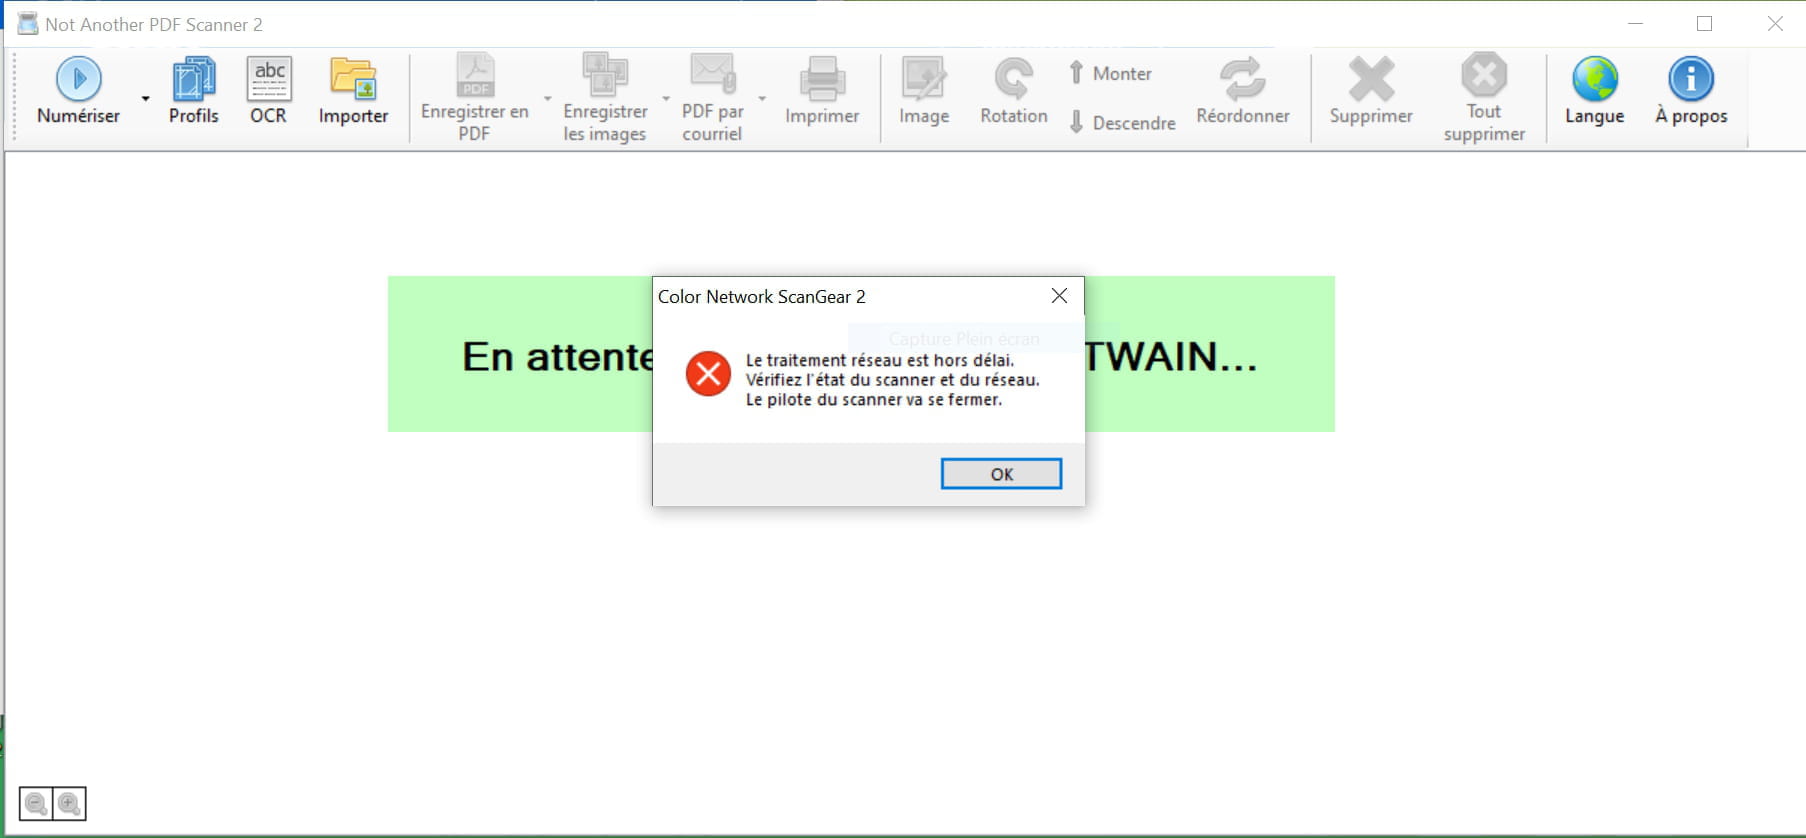Image resolution: width=1806 pixels, height=838 pixels.
Task: Click the Importer folder icon
Action: 353,92
